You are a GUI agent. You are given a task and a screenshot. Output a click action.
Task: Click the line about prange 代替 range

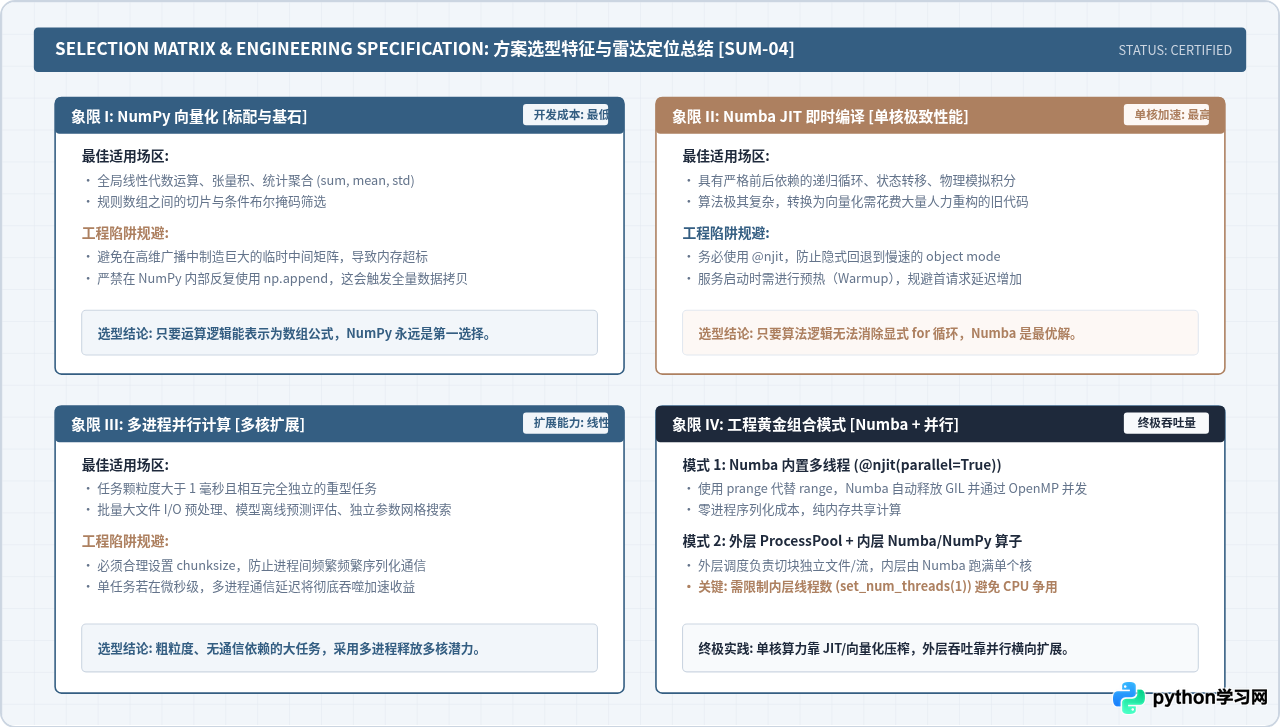pos(886,489)
